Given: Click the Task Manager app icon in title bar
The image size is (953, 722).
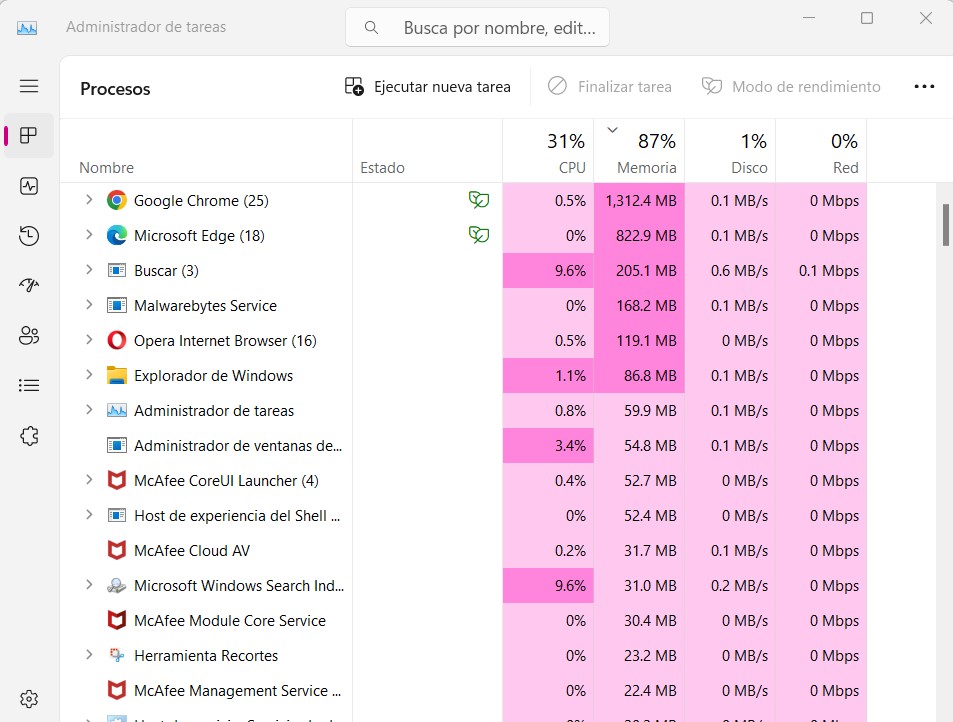Looking at the screenshot, I should click(27, 27).
